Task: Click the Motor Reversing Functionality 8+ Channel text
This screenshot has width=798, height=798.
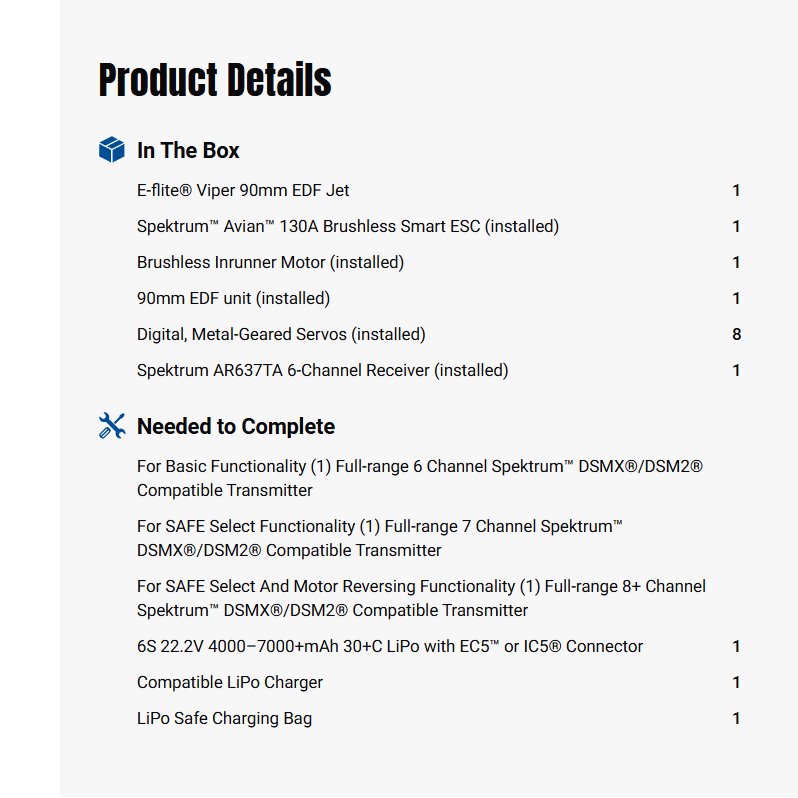Action: [x=421, y=598]
